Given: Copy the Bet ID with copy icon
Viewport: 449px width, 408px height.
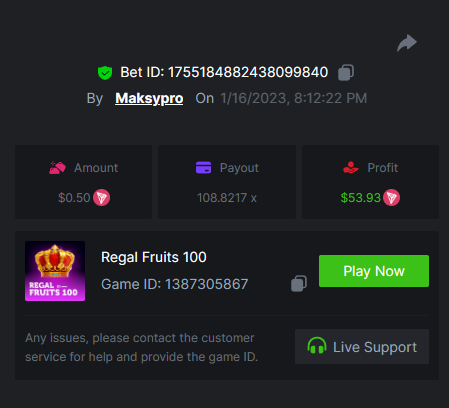Looking at the screenshot, I should pyautogui.click(x=346, y=72).
